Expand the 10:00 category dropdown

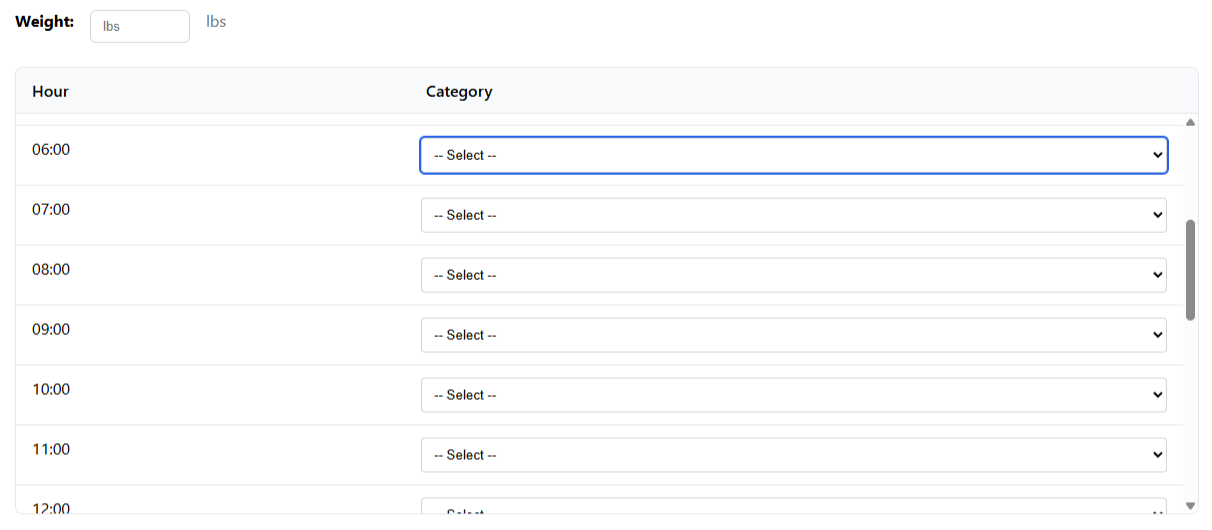click(793, 395)
